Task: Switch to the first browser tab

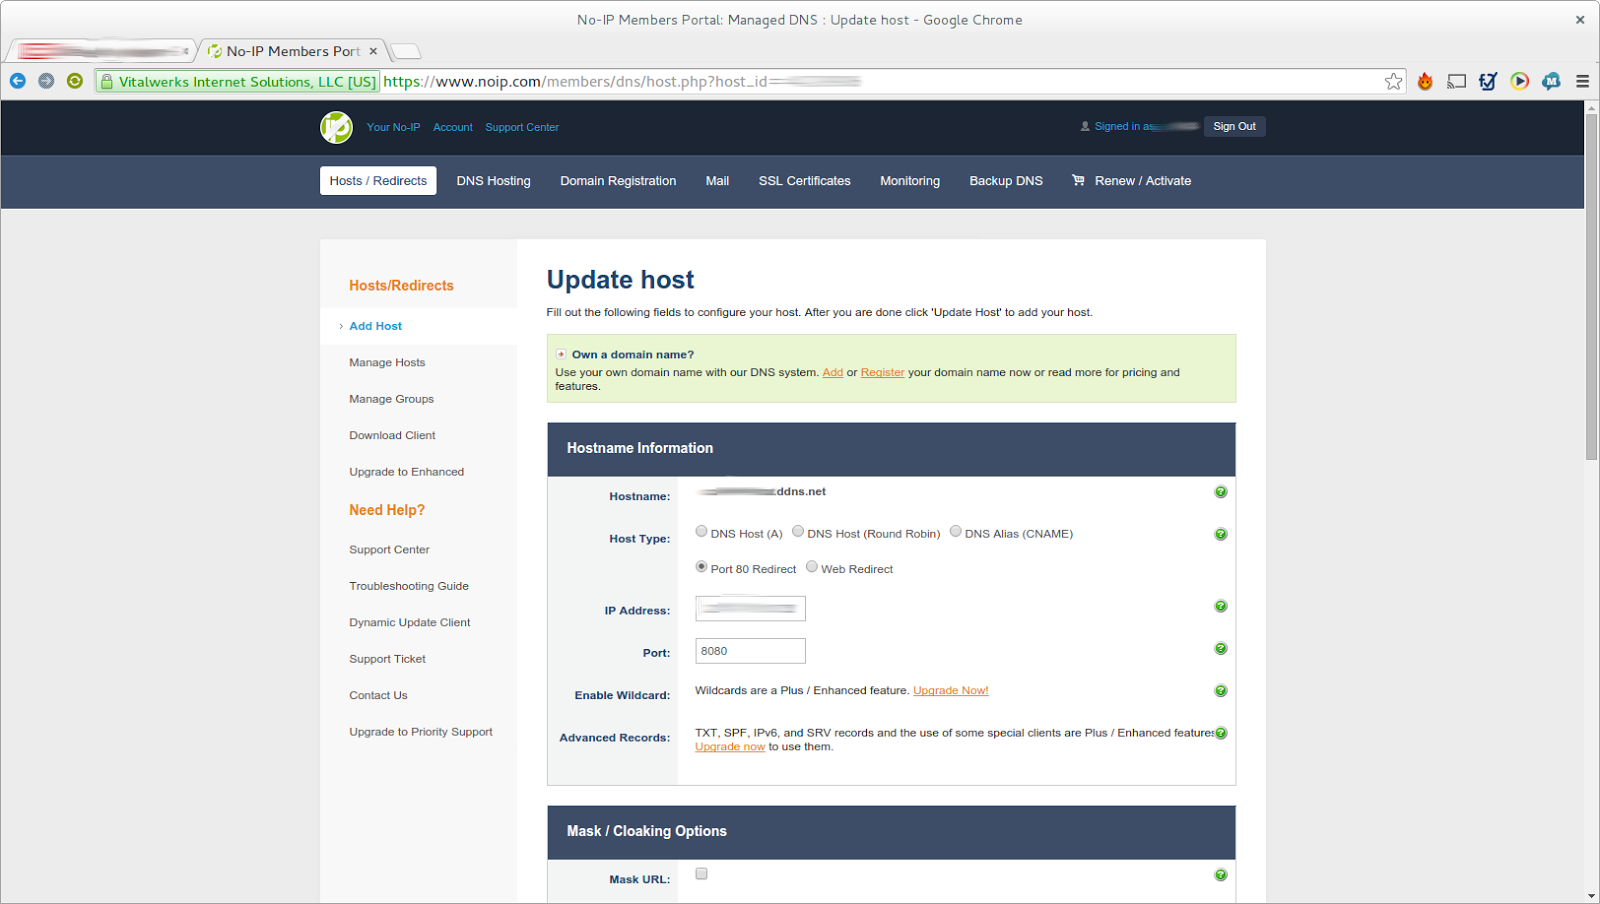Action: pos(103,51)
